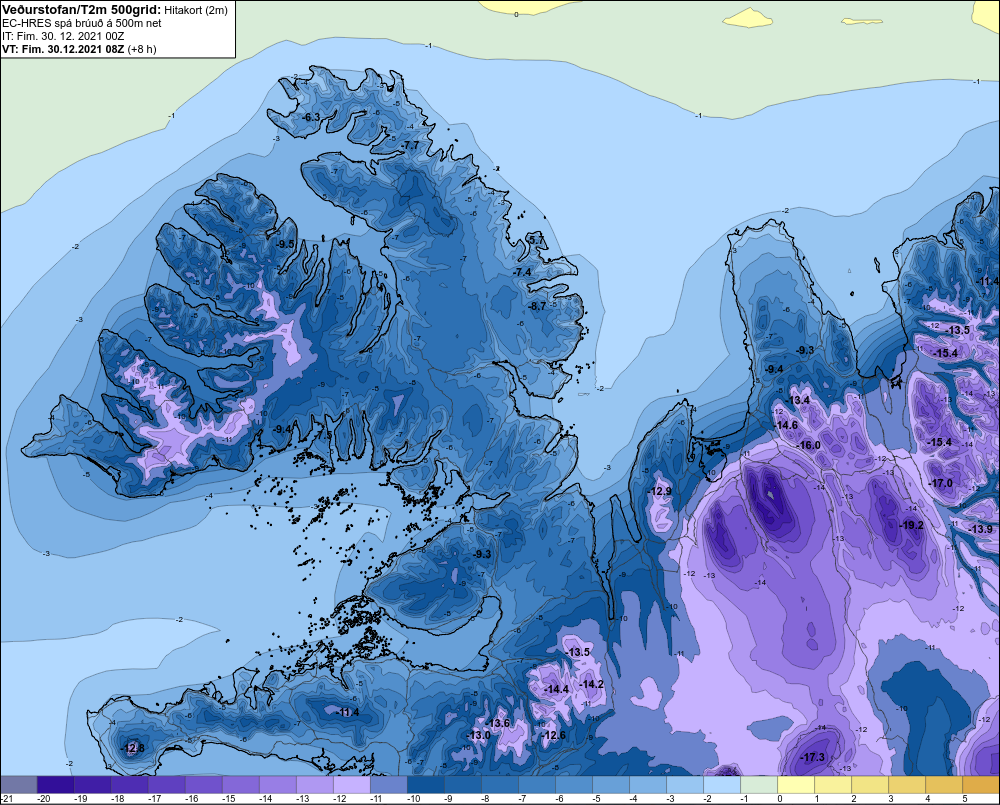Click the -7.7 temperature label

click(x=411, y=145)
